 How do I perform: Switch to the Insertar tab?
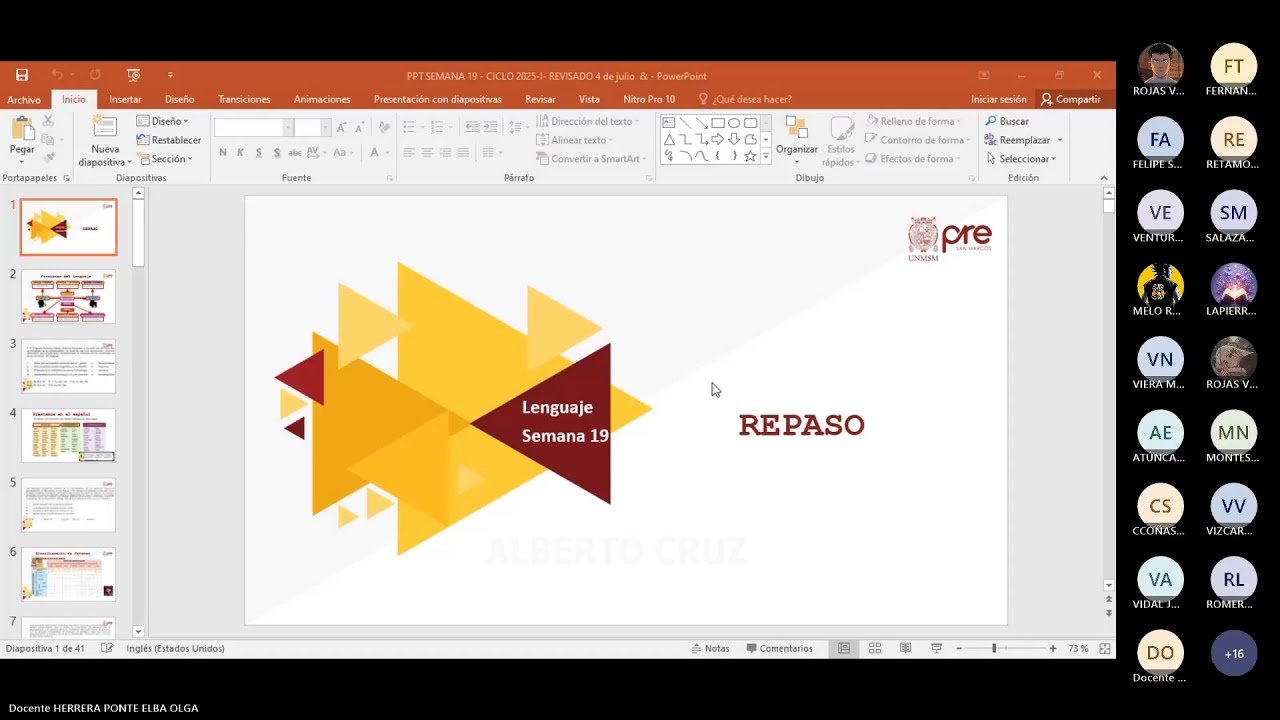(x=125, y=100)
